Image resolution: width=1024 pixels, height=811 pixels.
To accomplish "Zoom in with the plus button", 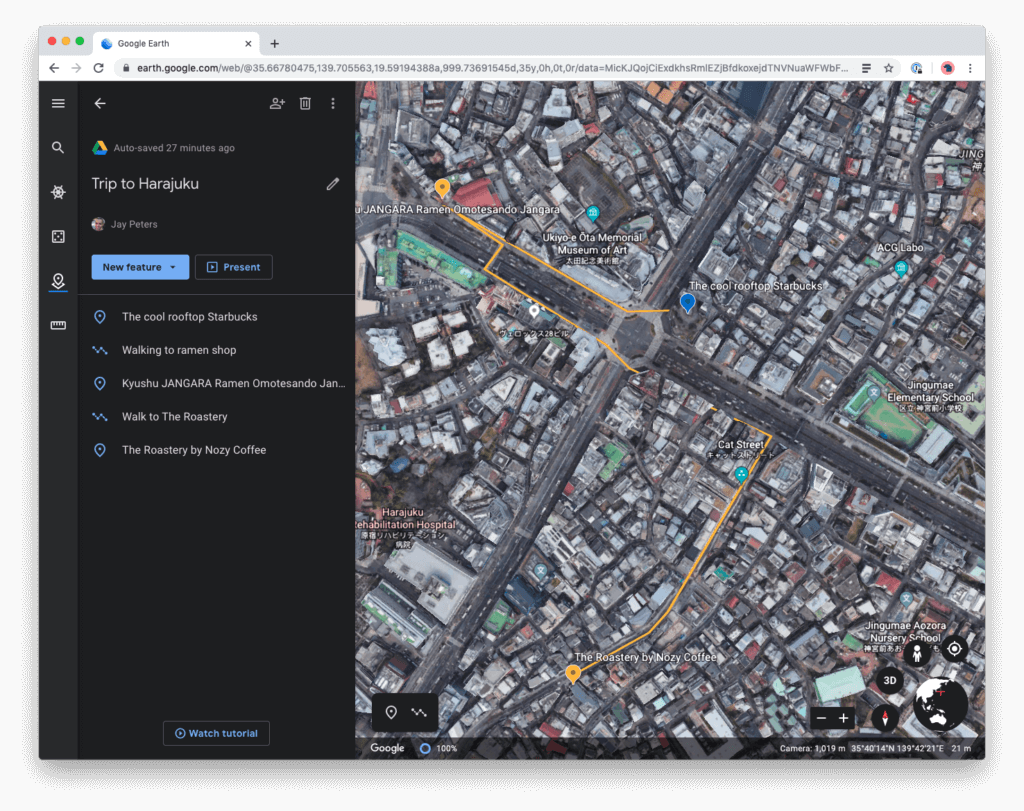I will [844, 718].
